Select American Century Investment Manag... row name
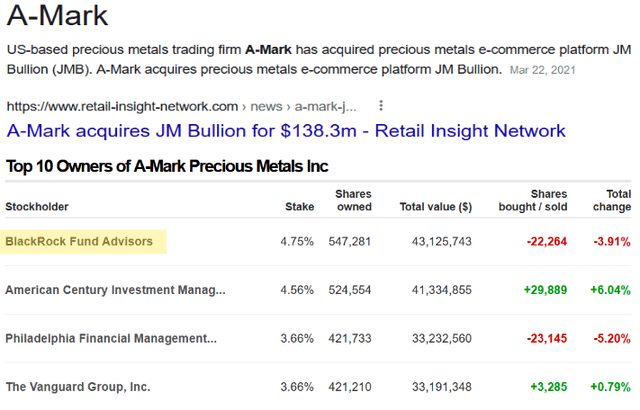This screenshot has height=410, width=640. pos(115,290)
